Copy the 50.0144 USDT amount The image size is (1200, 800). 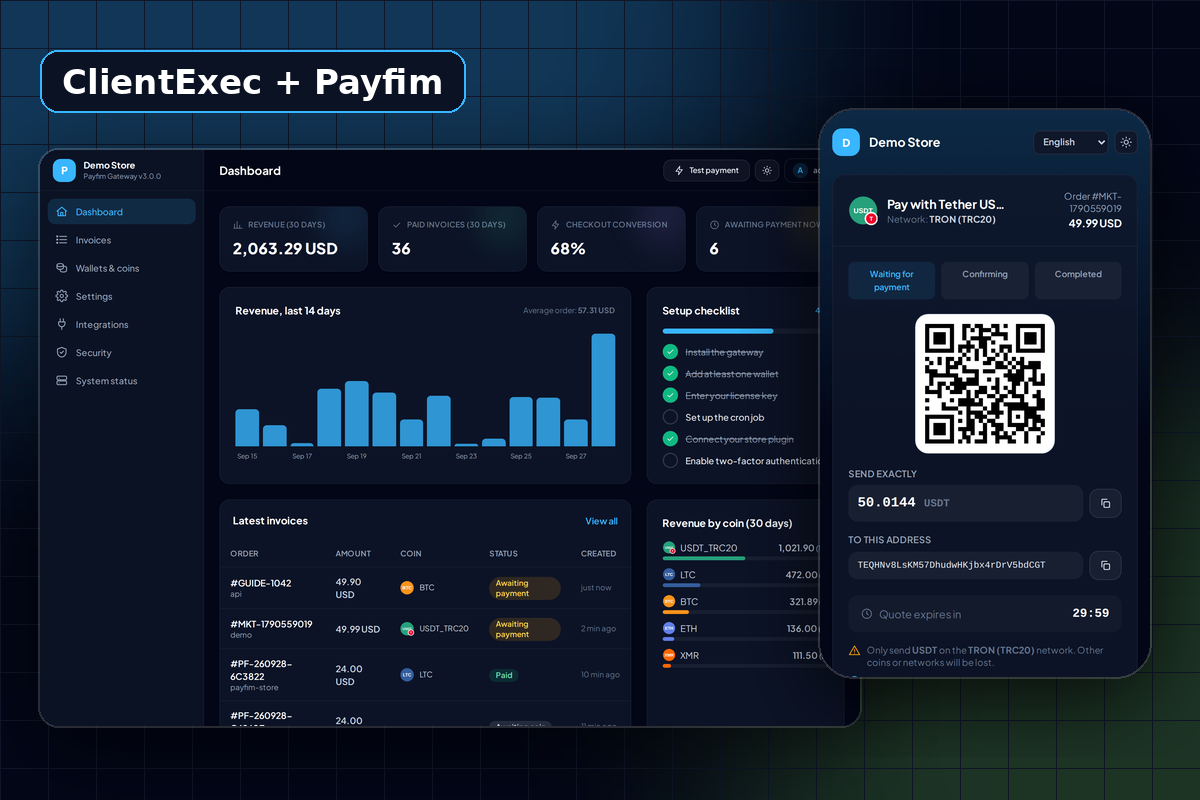tap(1105, 503)
